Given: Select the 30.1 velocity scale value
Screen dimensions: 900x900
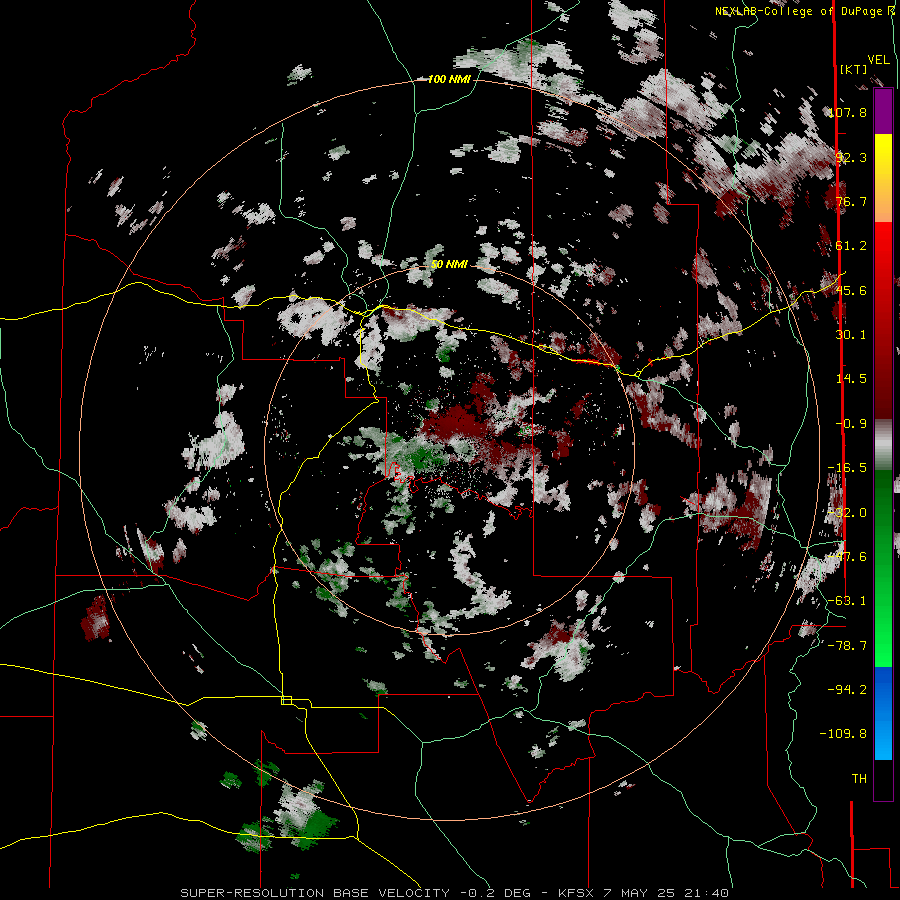Looking at the screenshot, I should point(851,335).
